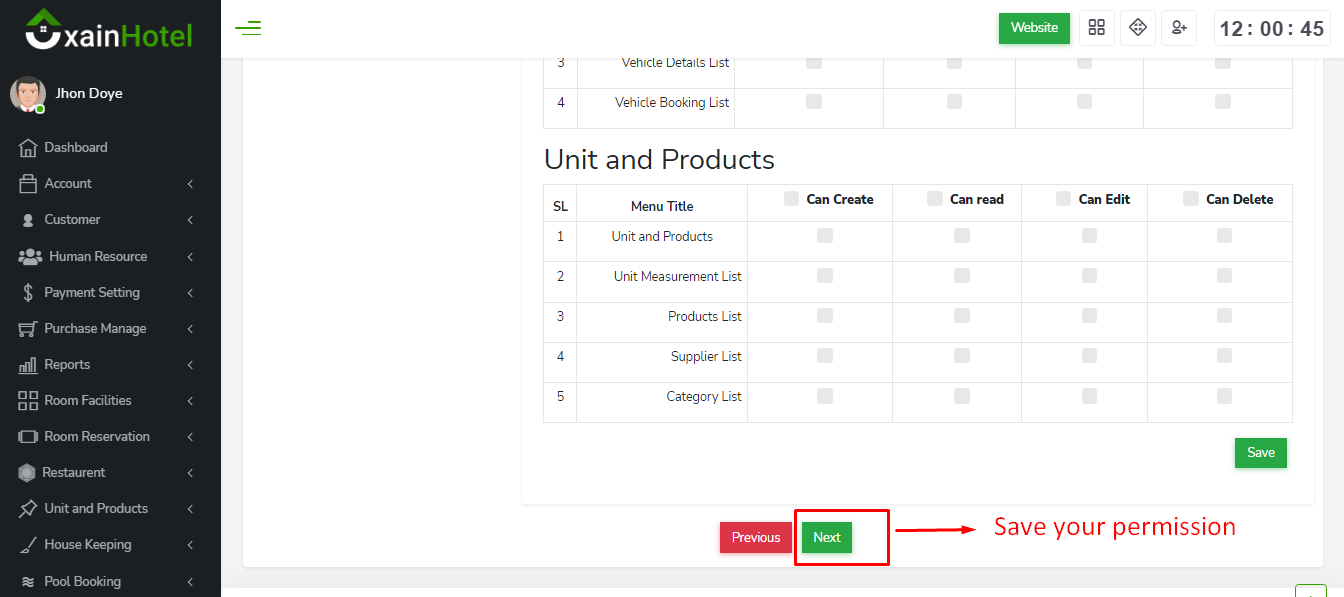Image resolution: width=1344 pixels, height=597 pixels.
Task: Open the Restaurent menu item
Action: click(x=74, y=473)
